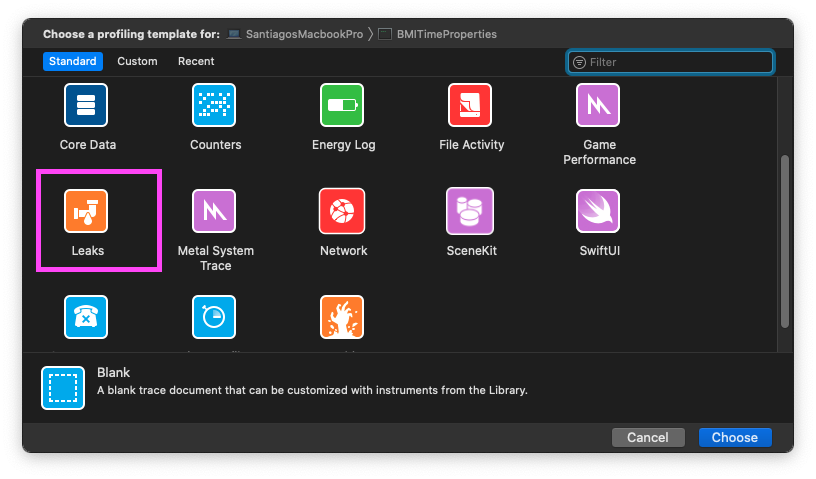
Task: Show the Recent templates tab
Action: 196,61
